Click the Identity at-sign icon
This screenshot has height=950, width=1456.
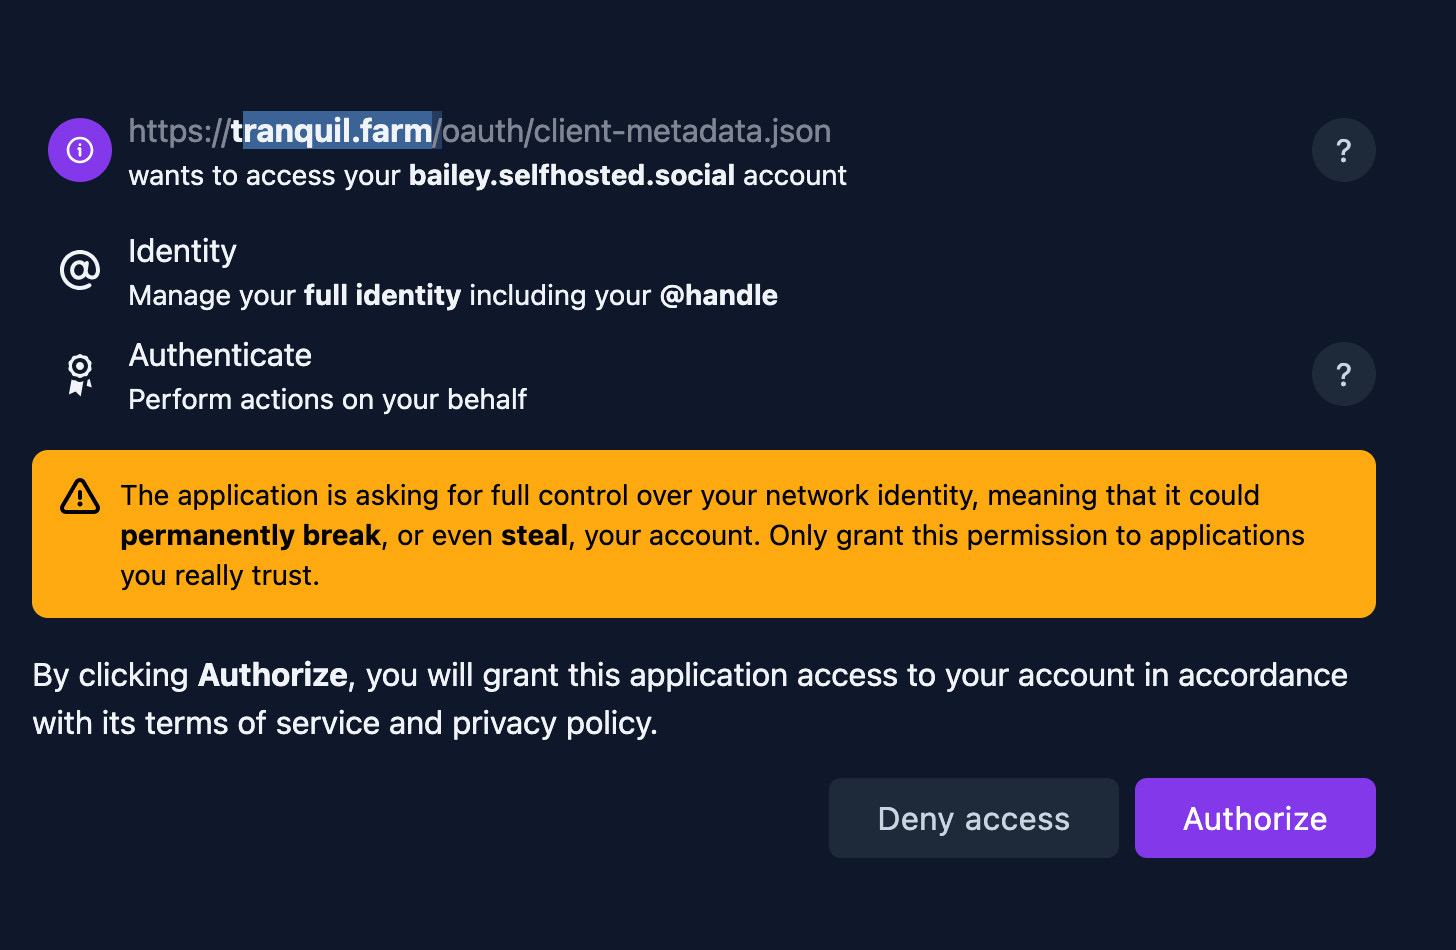(x=80, y=270)
